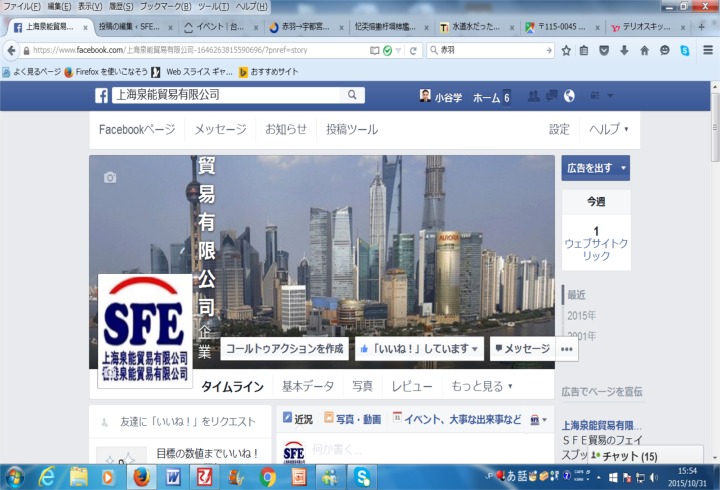This screenshot has width=720, height=490.
Task: Select the 基本データ tab
Action: coord(308,387)
